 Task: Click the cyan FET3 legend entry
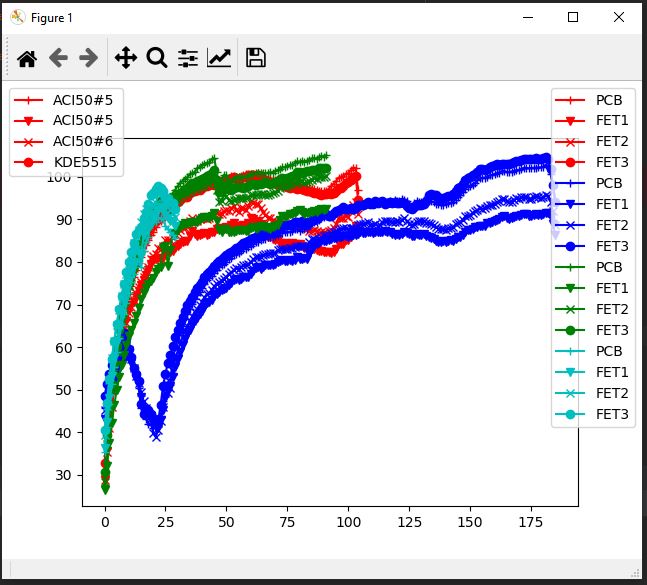(x=591, y=414)
